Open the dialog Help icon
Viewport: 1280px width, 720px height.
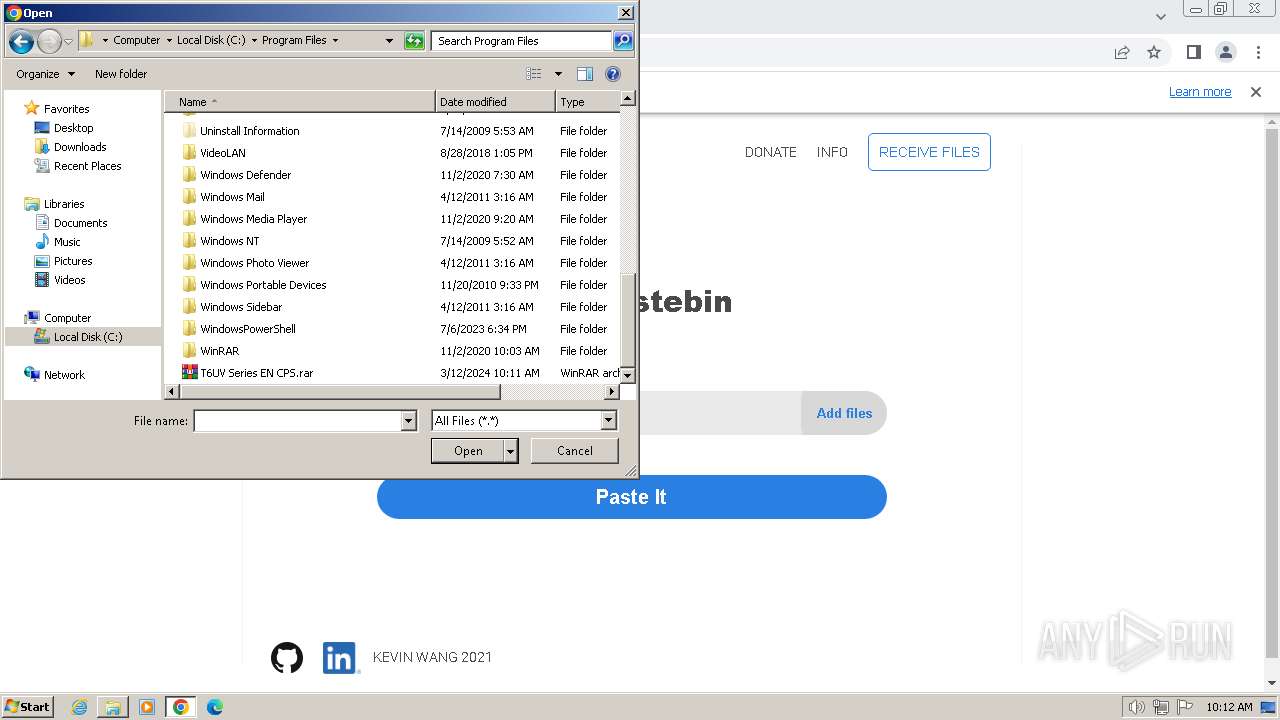613,74
